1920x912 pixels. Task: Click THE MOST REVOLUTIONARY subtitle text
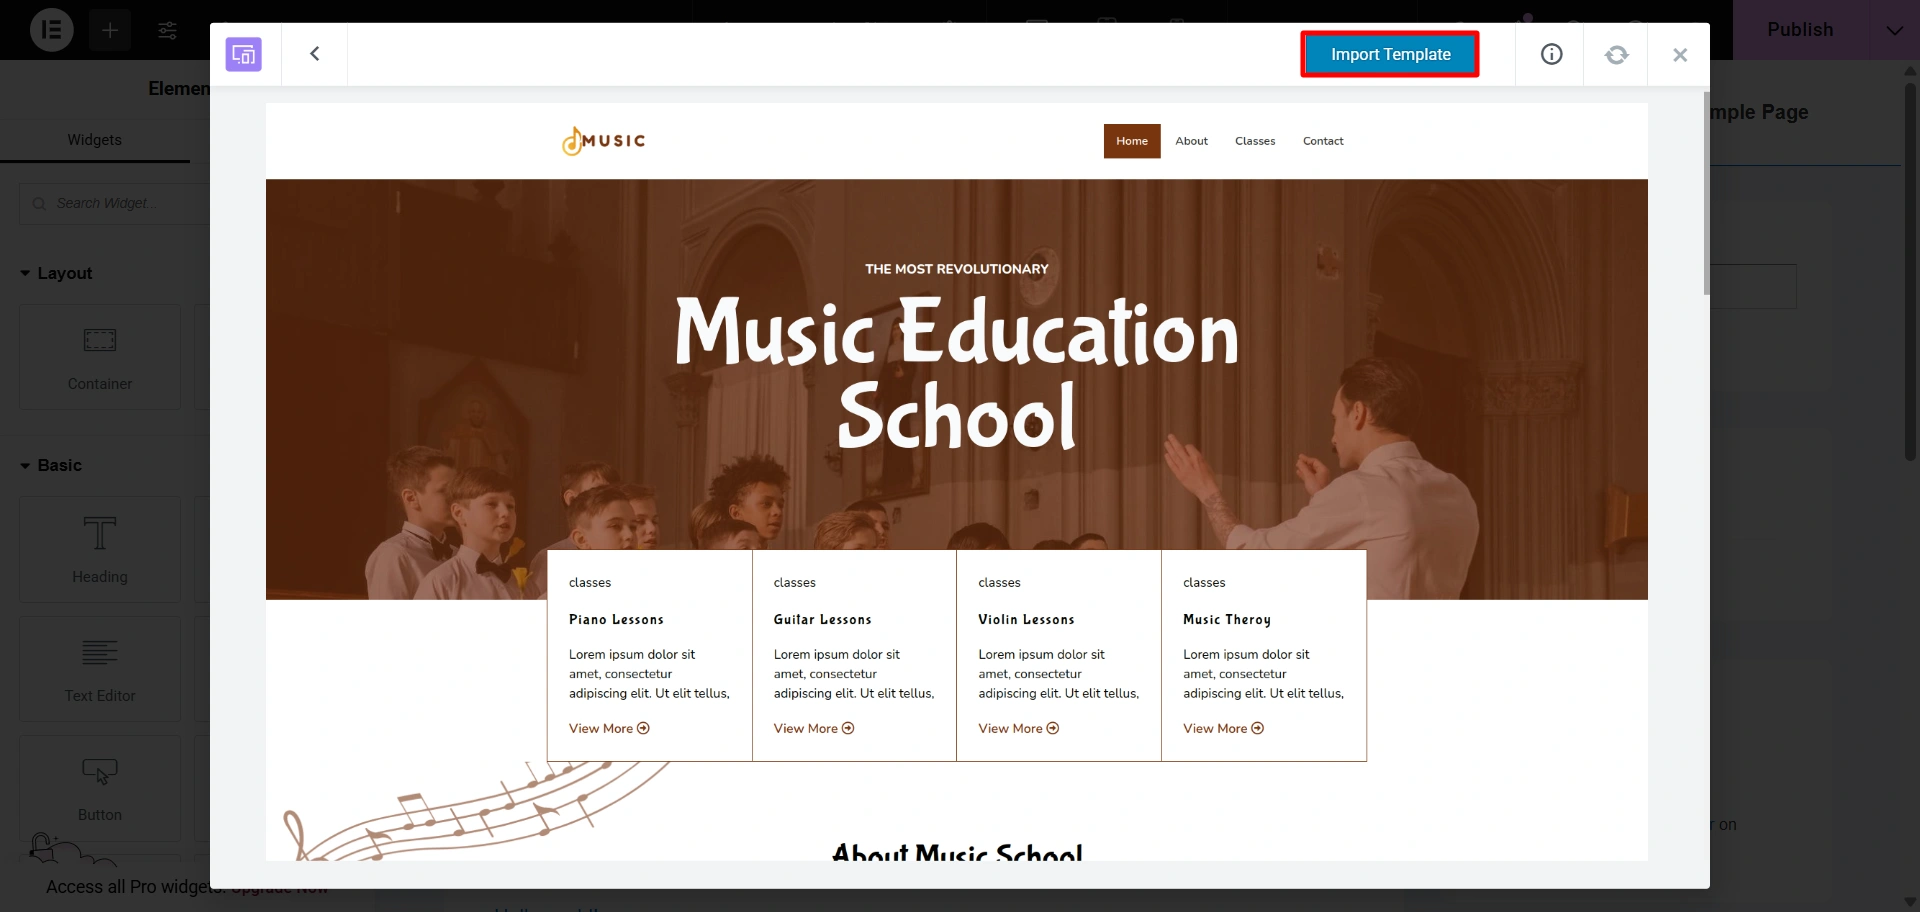[957, 269]
